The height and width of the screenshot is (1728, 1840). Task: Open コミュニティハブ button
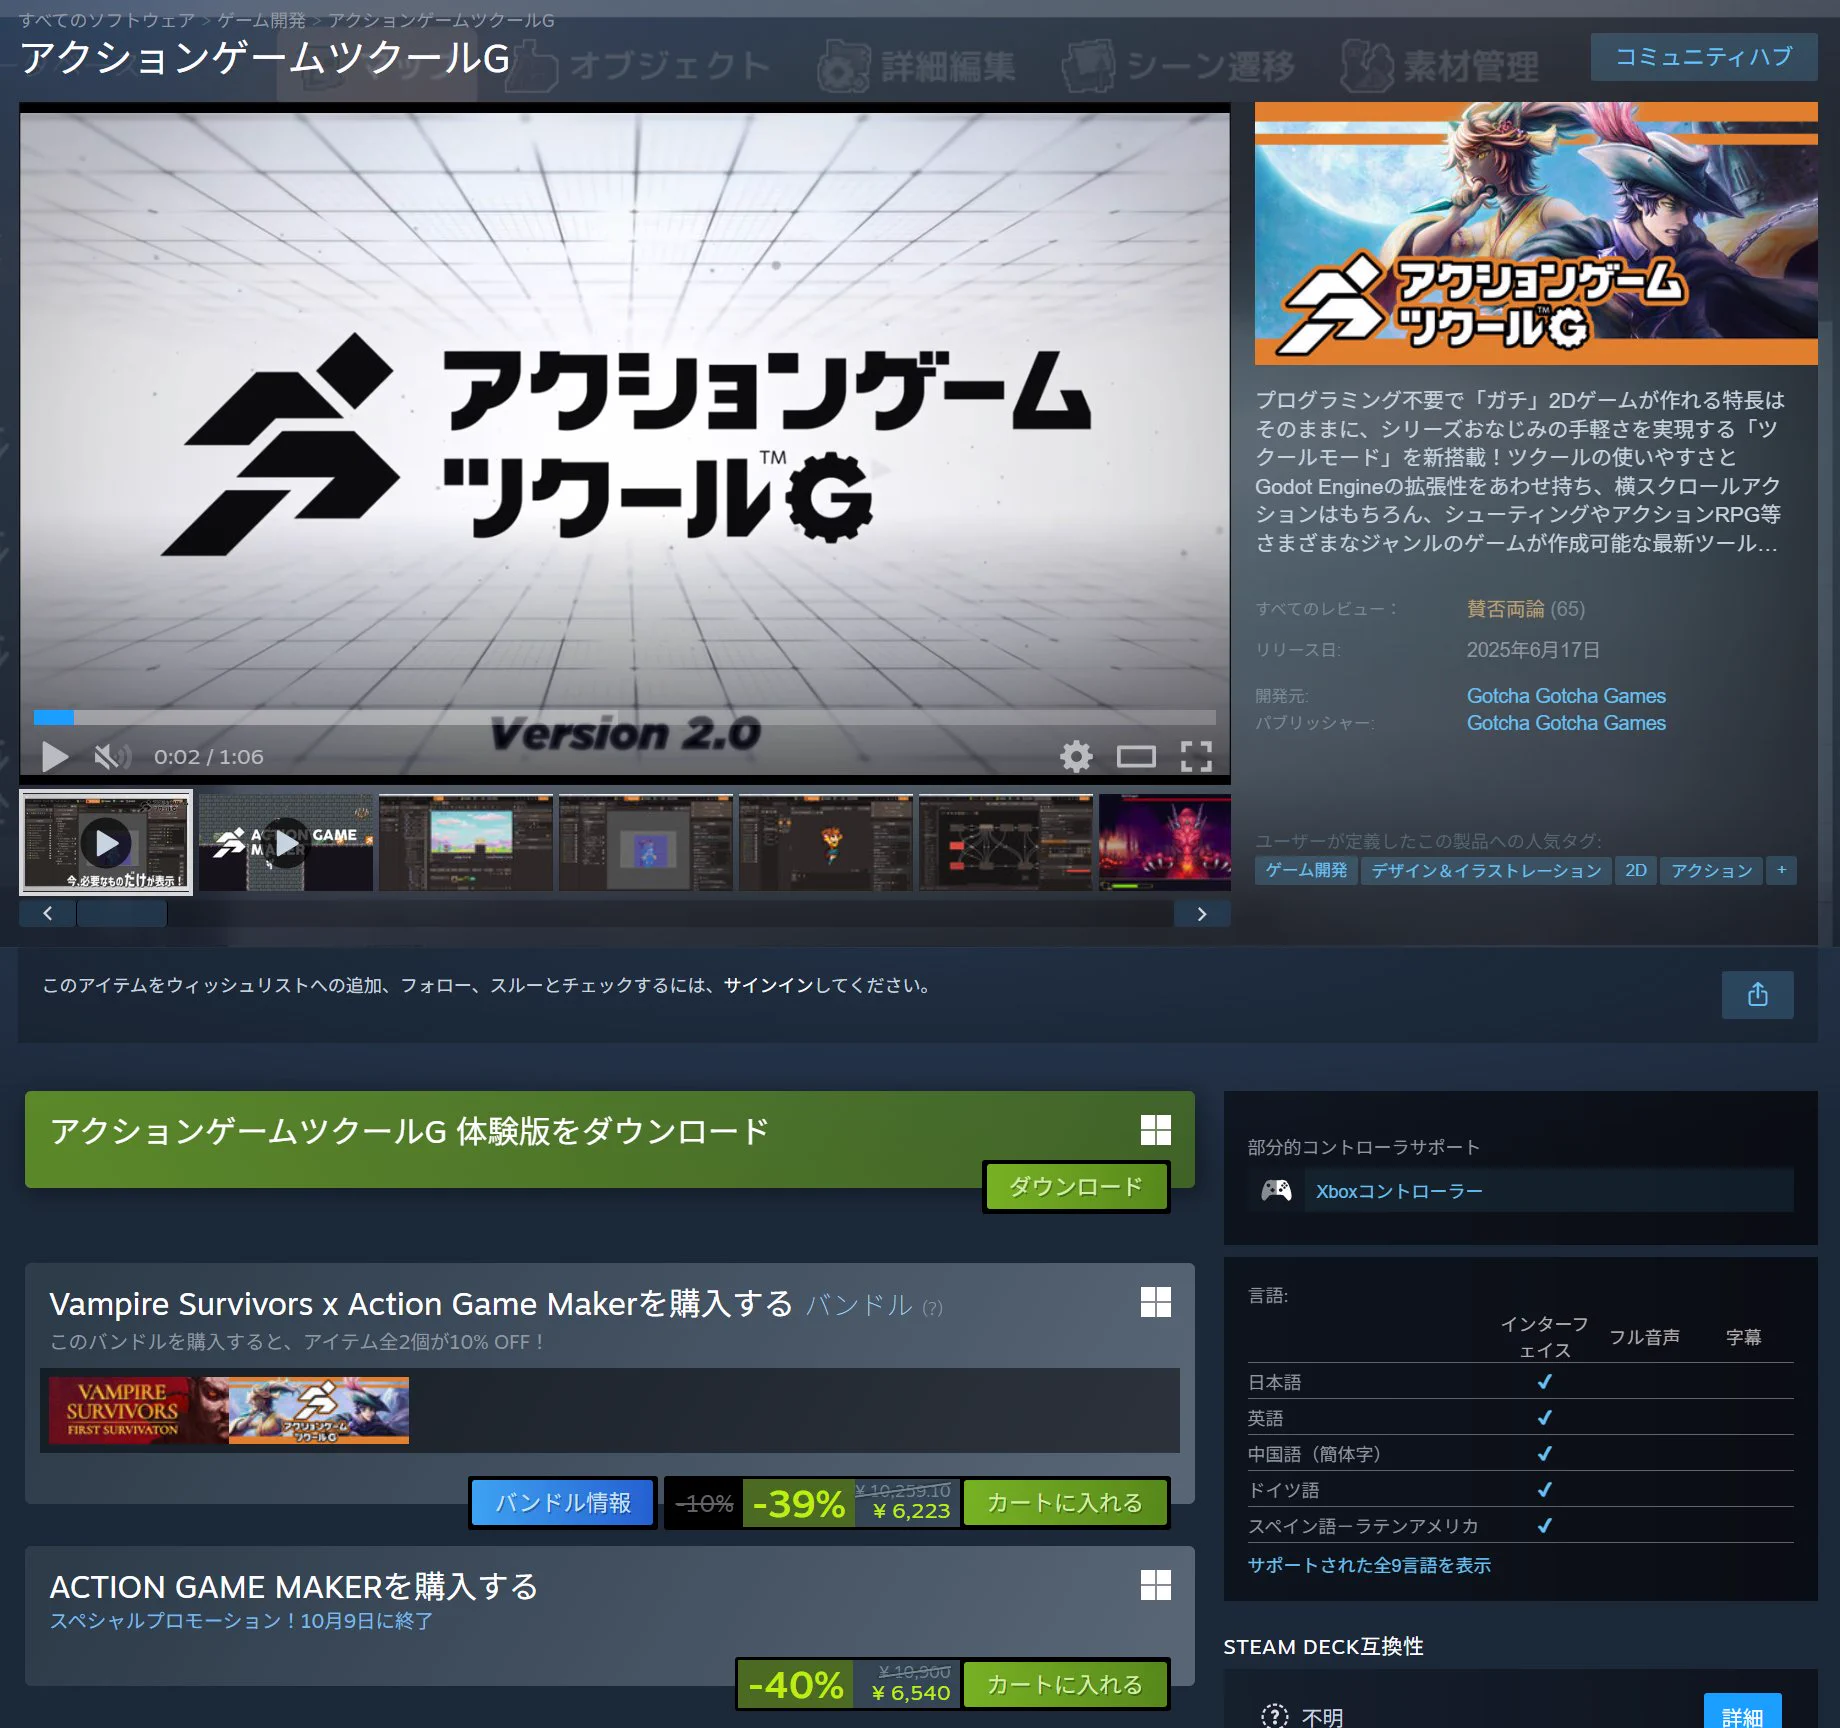pos(1704,57)
